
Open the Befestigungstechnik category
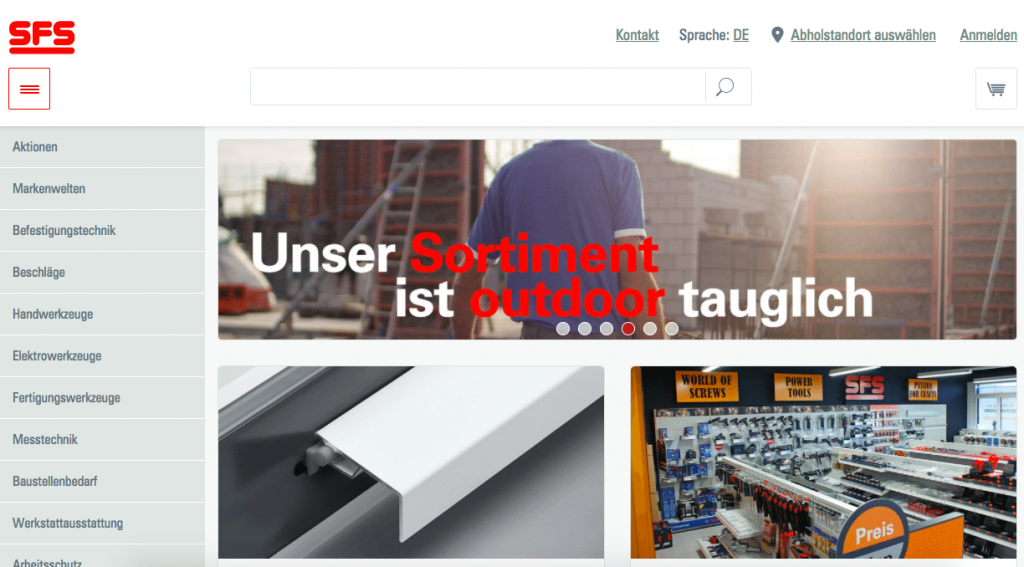[103, 231]
